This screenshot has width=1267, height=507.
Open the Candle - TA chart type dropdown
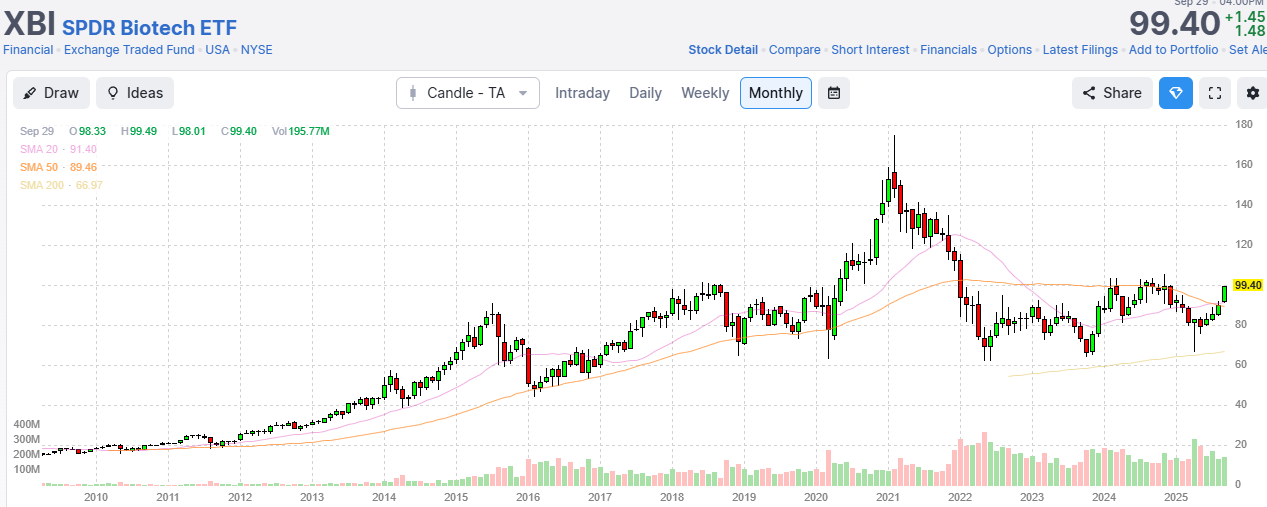[468, 93]
